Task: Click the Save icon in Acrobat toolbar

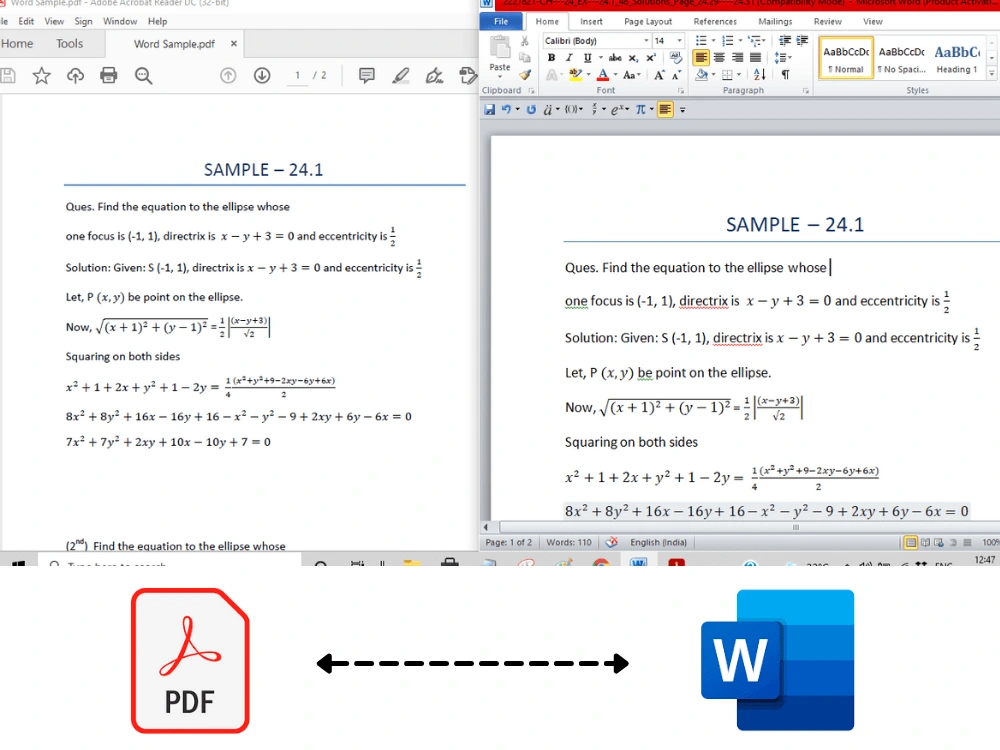Action: (7, 76)
